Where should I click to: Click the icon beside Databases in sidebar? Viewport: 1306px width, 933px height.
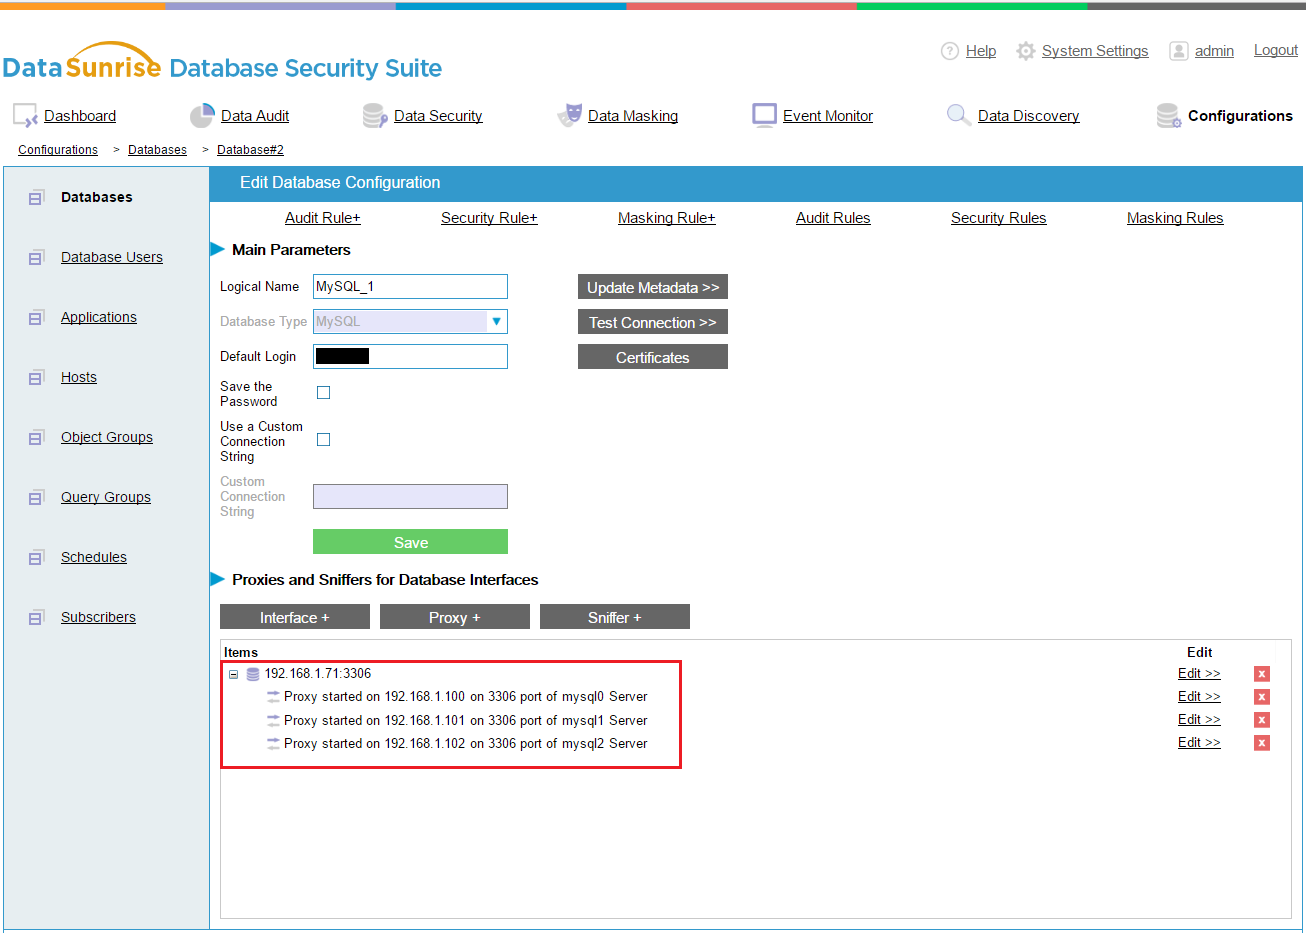pyautogui.click(x=36, y=197)
